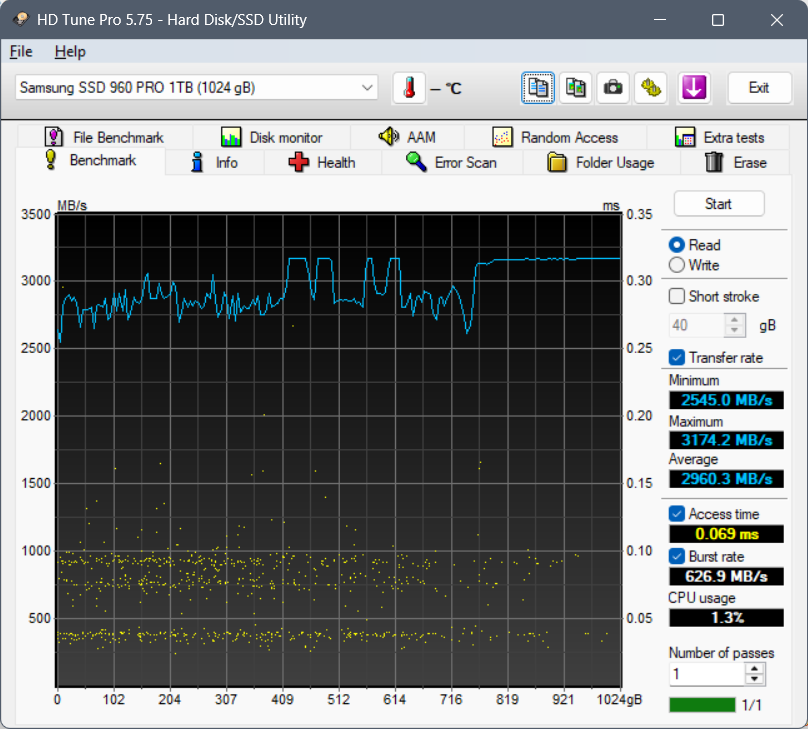Click the short stroke 40 gB field
Screen dimensions: 808x729
pyautogui.click(x=697, y=325)
